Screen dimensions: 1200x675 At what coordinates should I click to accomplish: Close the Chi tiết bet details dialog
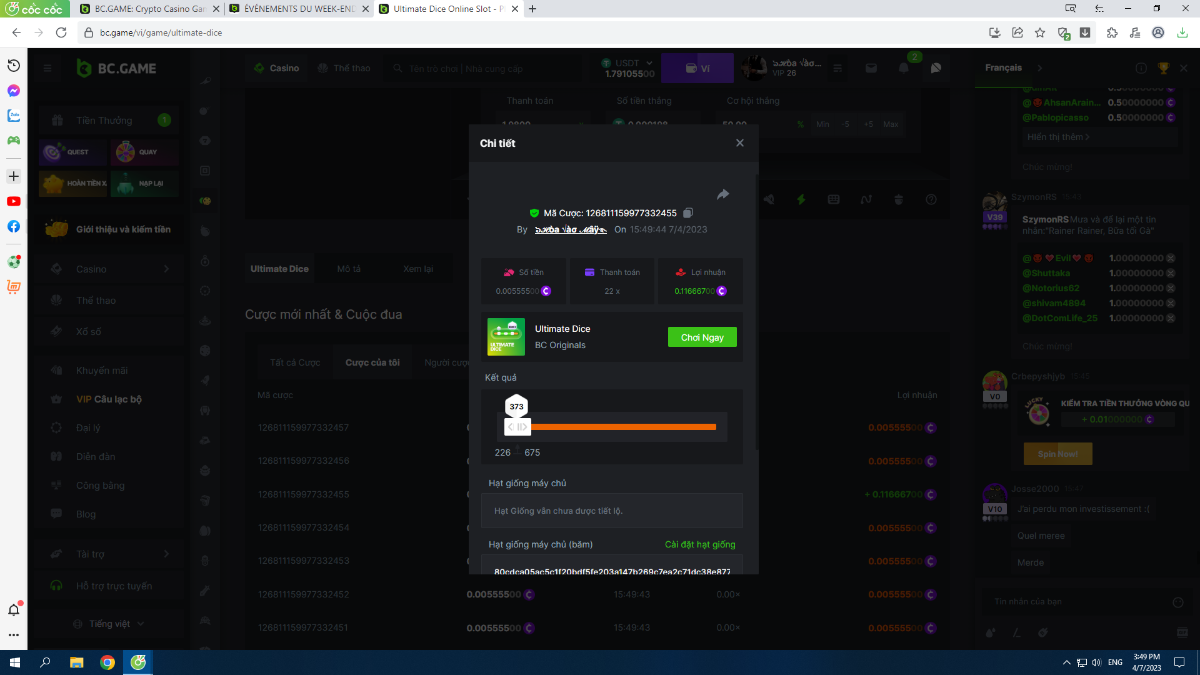coord(740,143)
